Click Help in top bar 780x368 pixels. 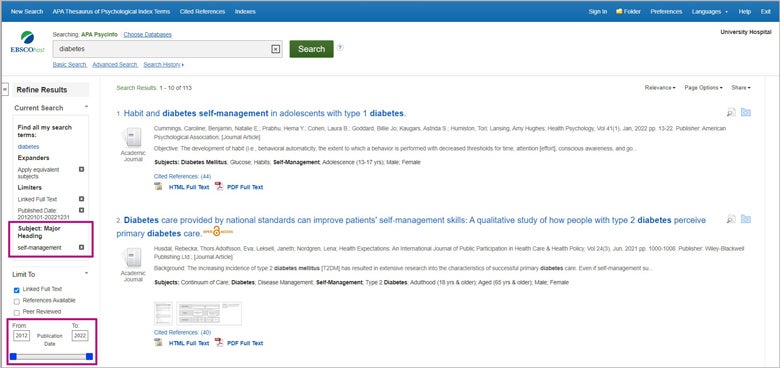(x=745, y=11)
